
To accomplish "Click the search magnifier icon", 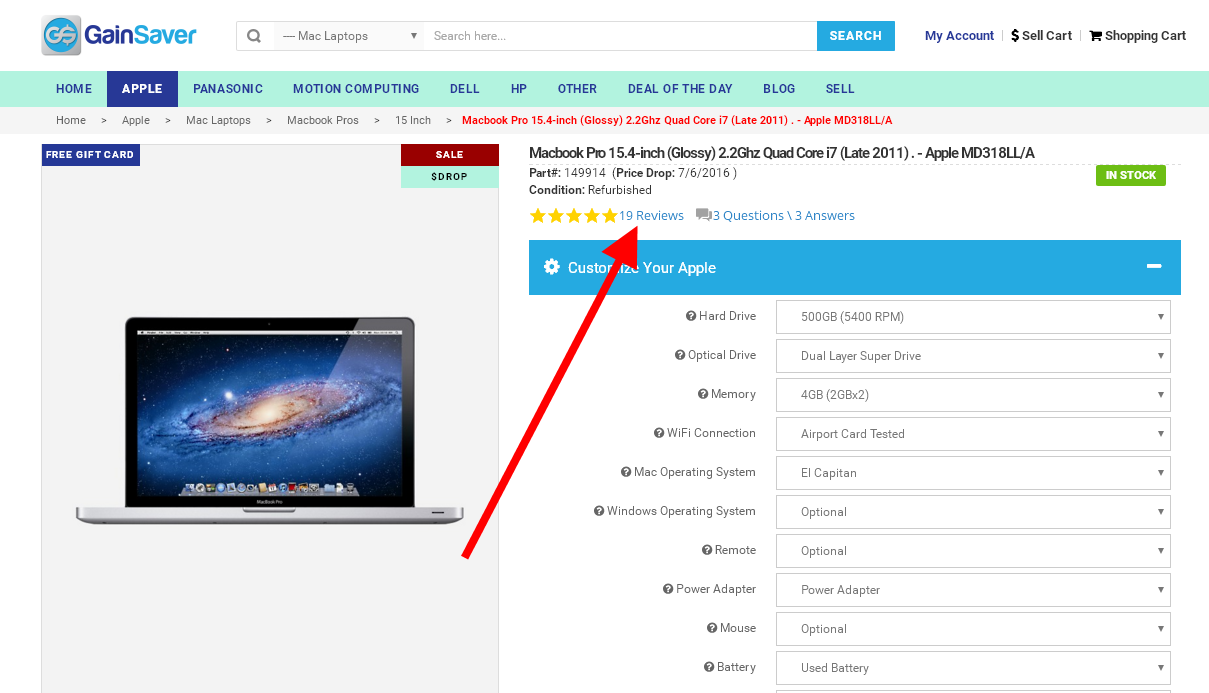I will [254, 36].
